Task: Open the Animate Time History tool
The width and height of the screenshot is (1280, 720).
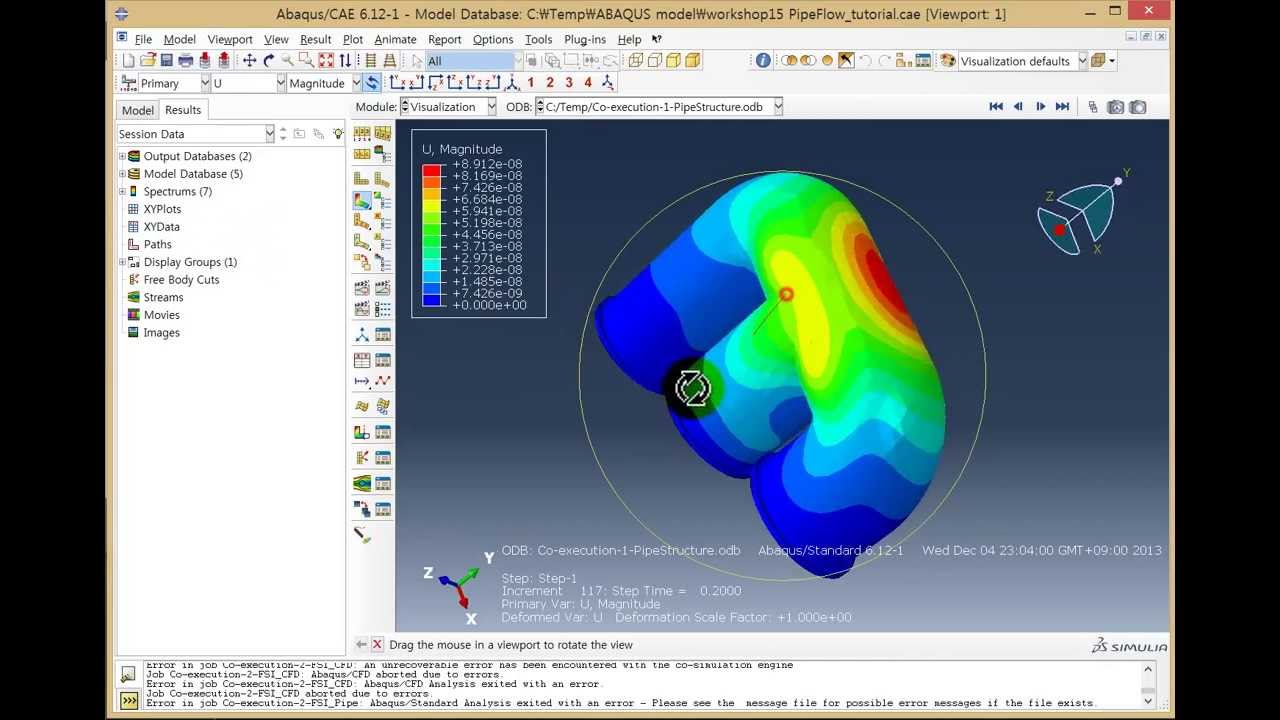Action: point(383,288)
